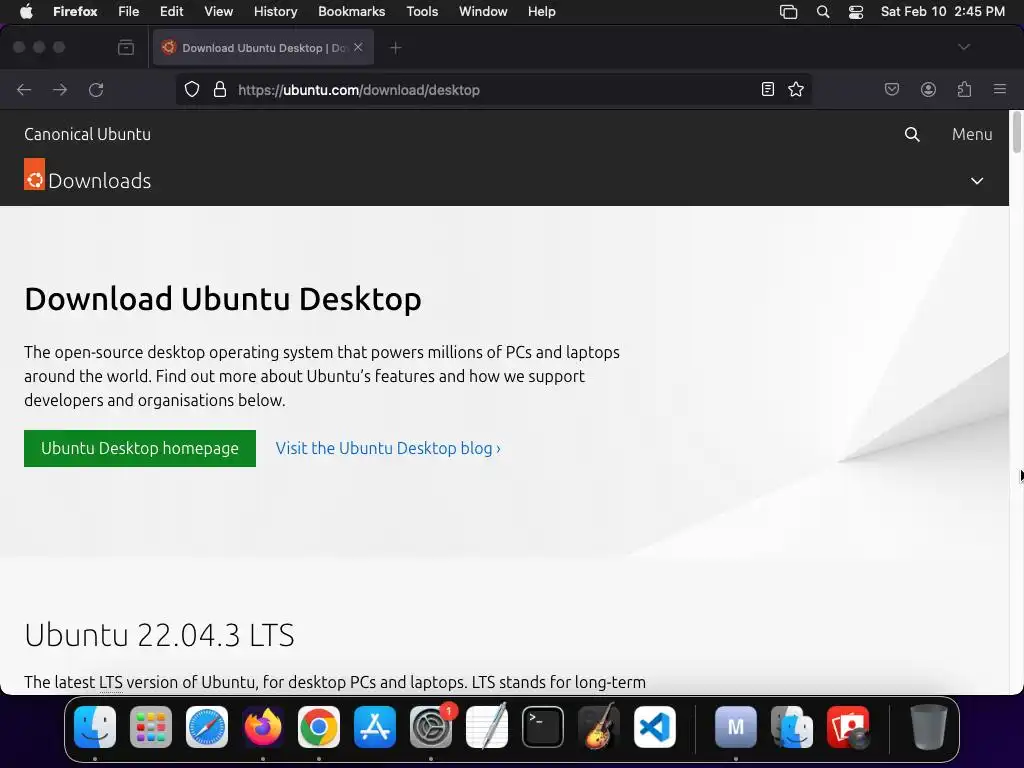Bookmark this page with the star icon
The width and height of the screenshot is (1024, 768).
[795, 89]
